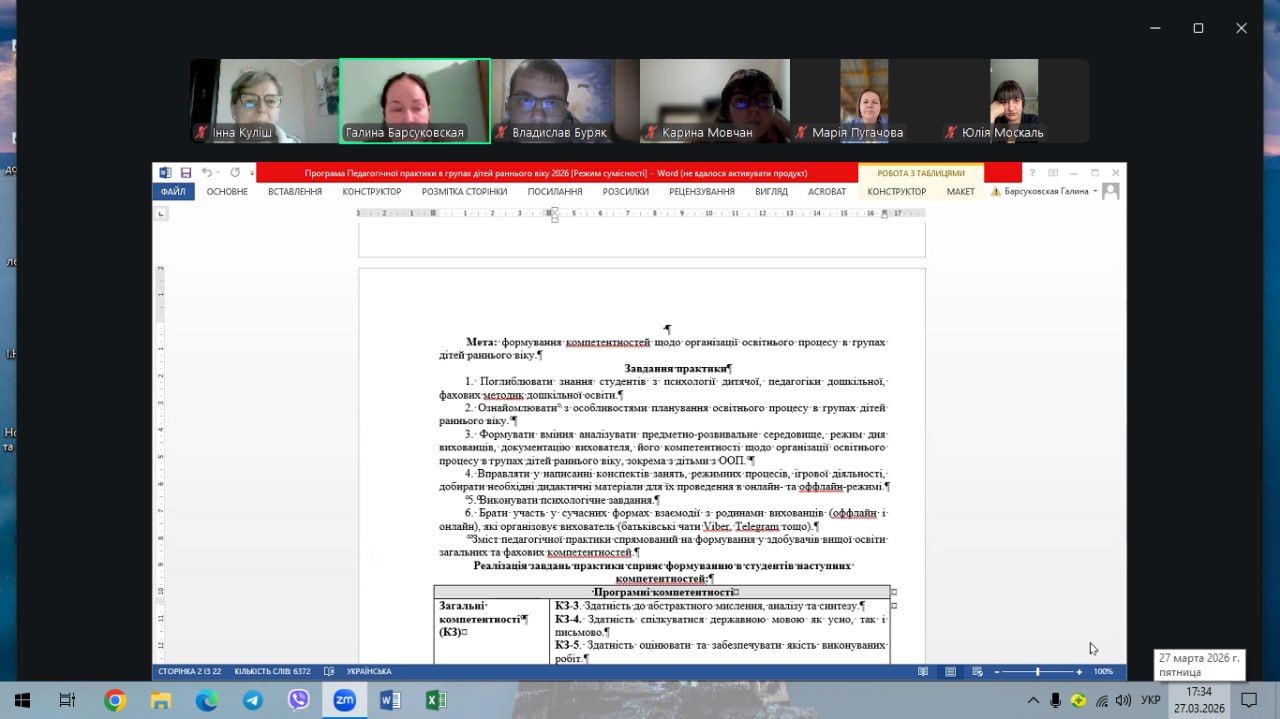
Task: Click the proofing book icon in Word's status bar
Action: coord(329,672)
